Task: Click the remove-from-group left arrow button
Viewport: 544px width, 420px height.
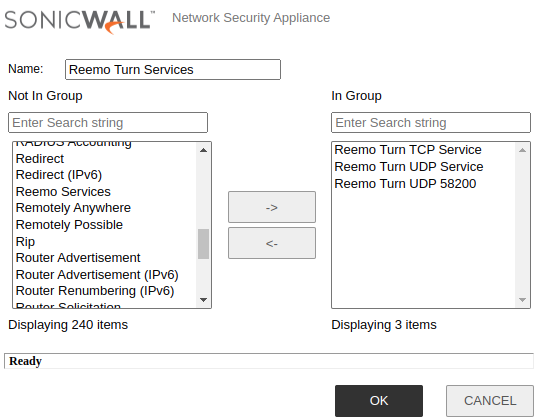Action: [x=272, y=243]
